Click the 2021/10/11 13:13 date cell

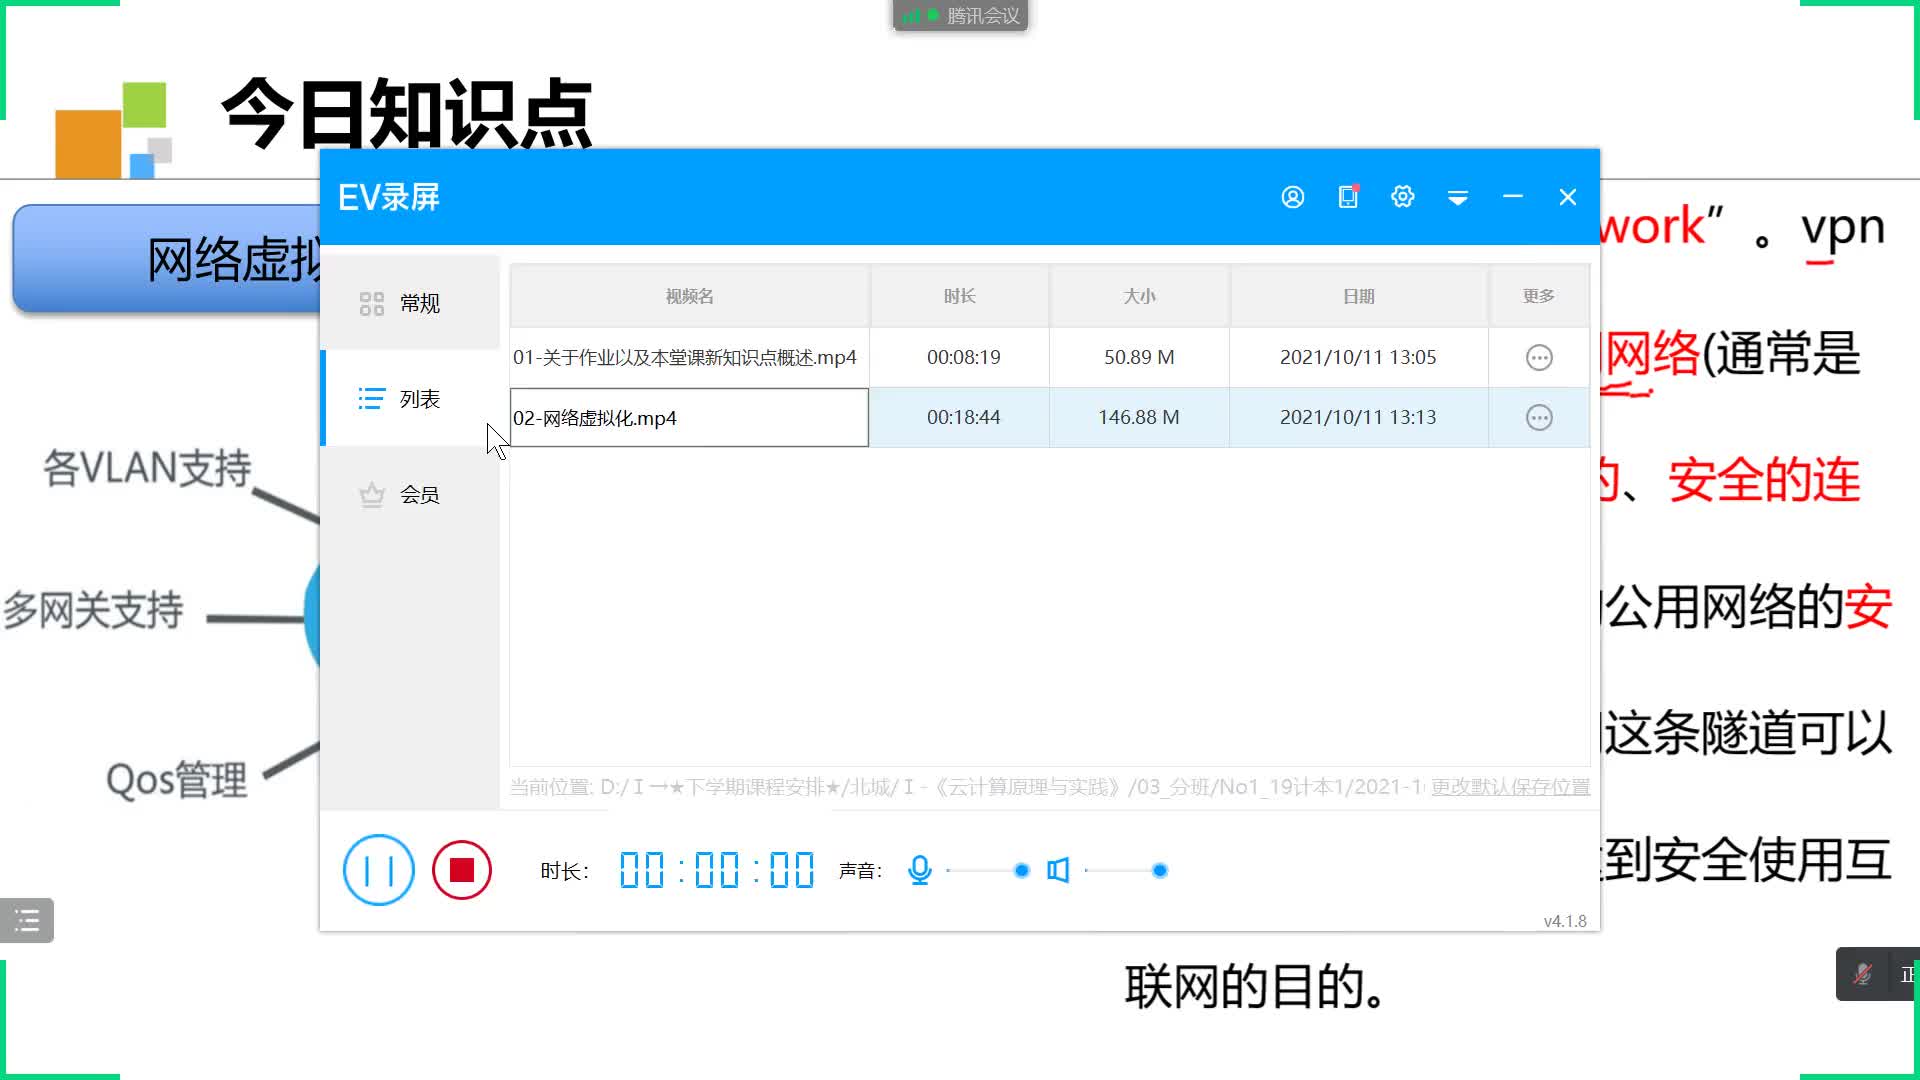(1358, 417)
